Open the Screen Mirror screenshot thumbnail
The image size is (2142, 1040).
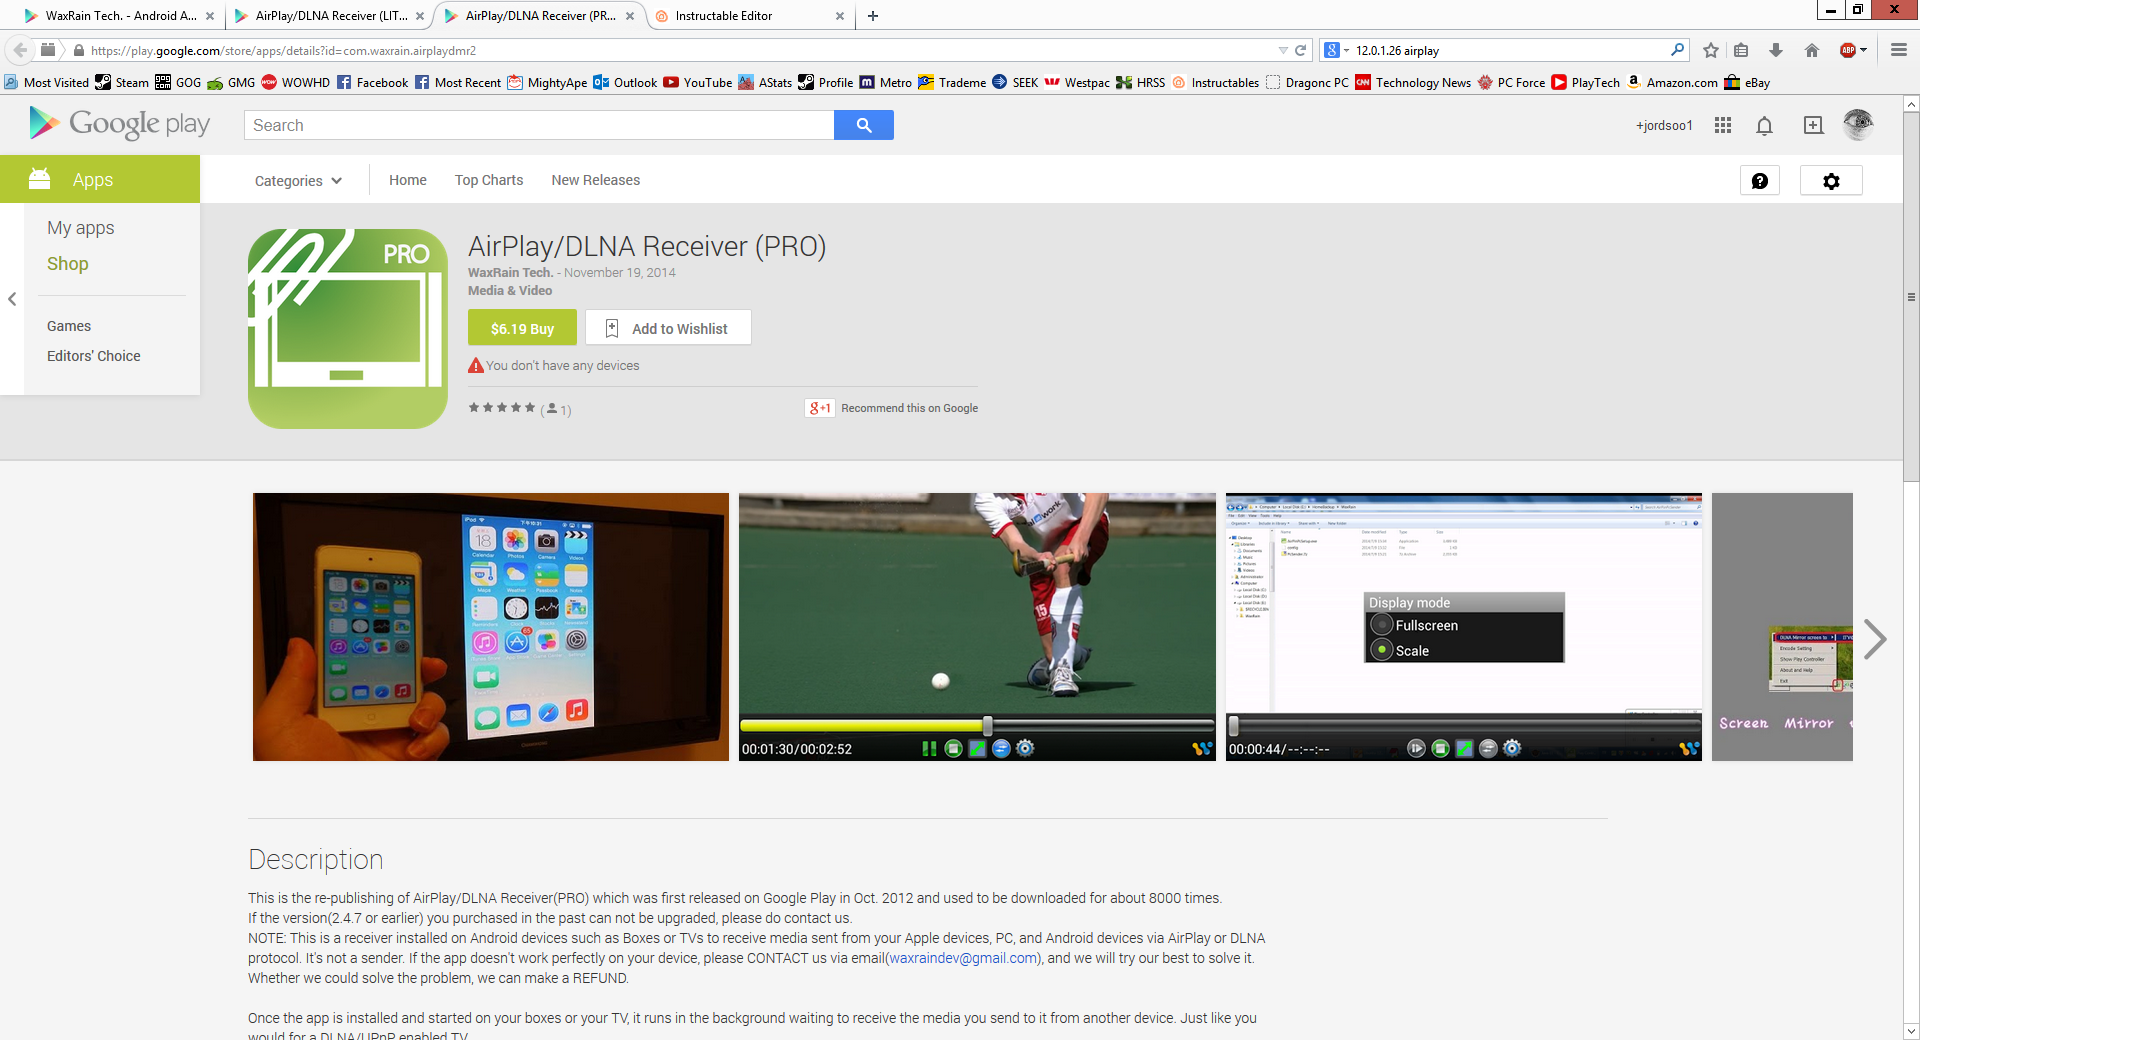[1782, 627]
